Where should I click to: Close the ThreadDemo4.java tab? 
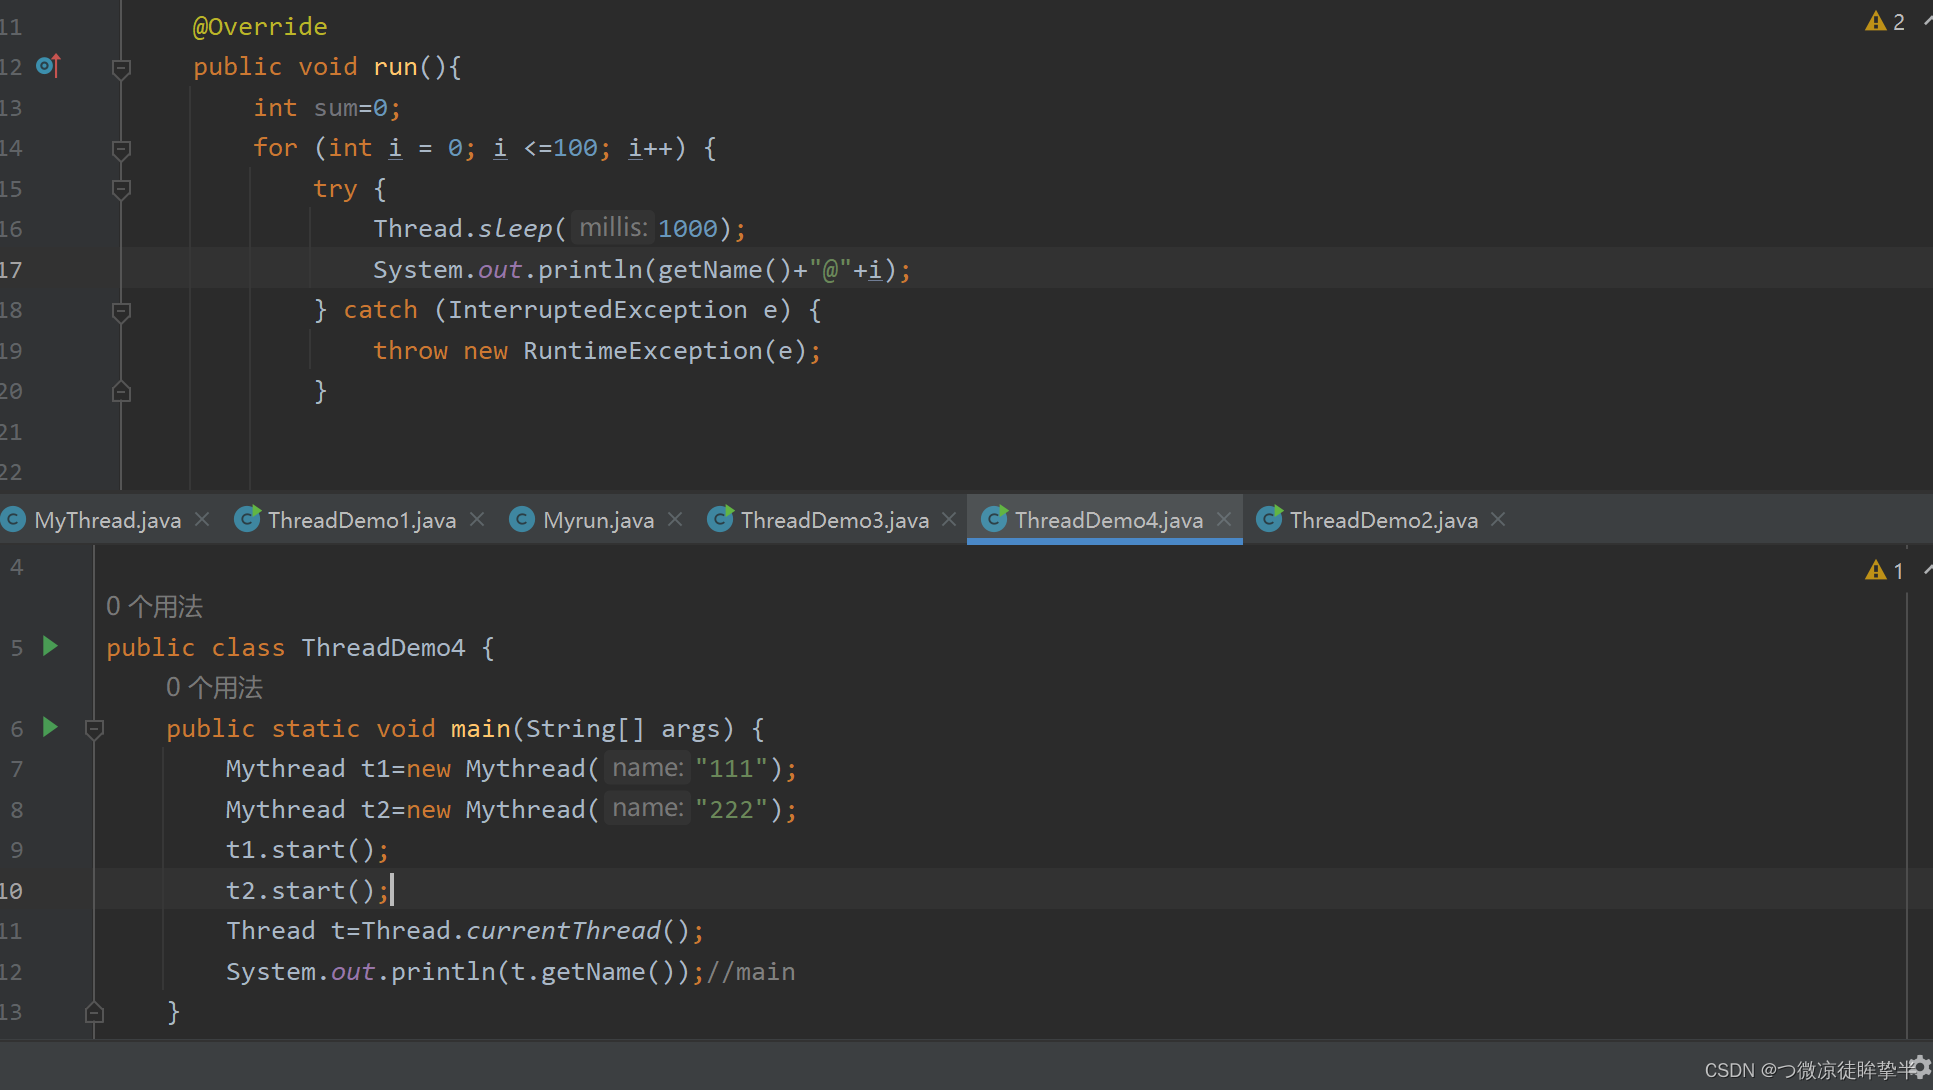(x=1224, y=519)
